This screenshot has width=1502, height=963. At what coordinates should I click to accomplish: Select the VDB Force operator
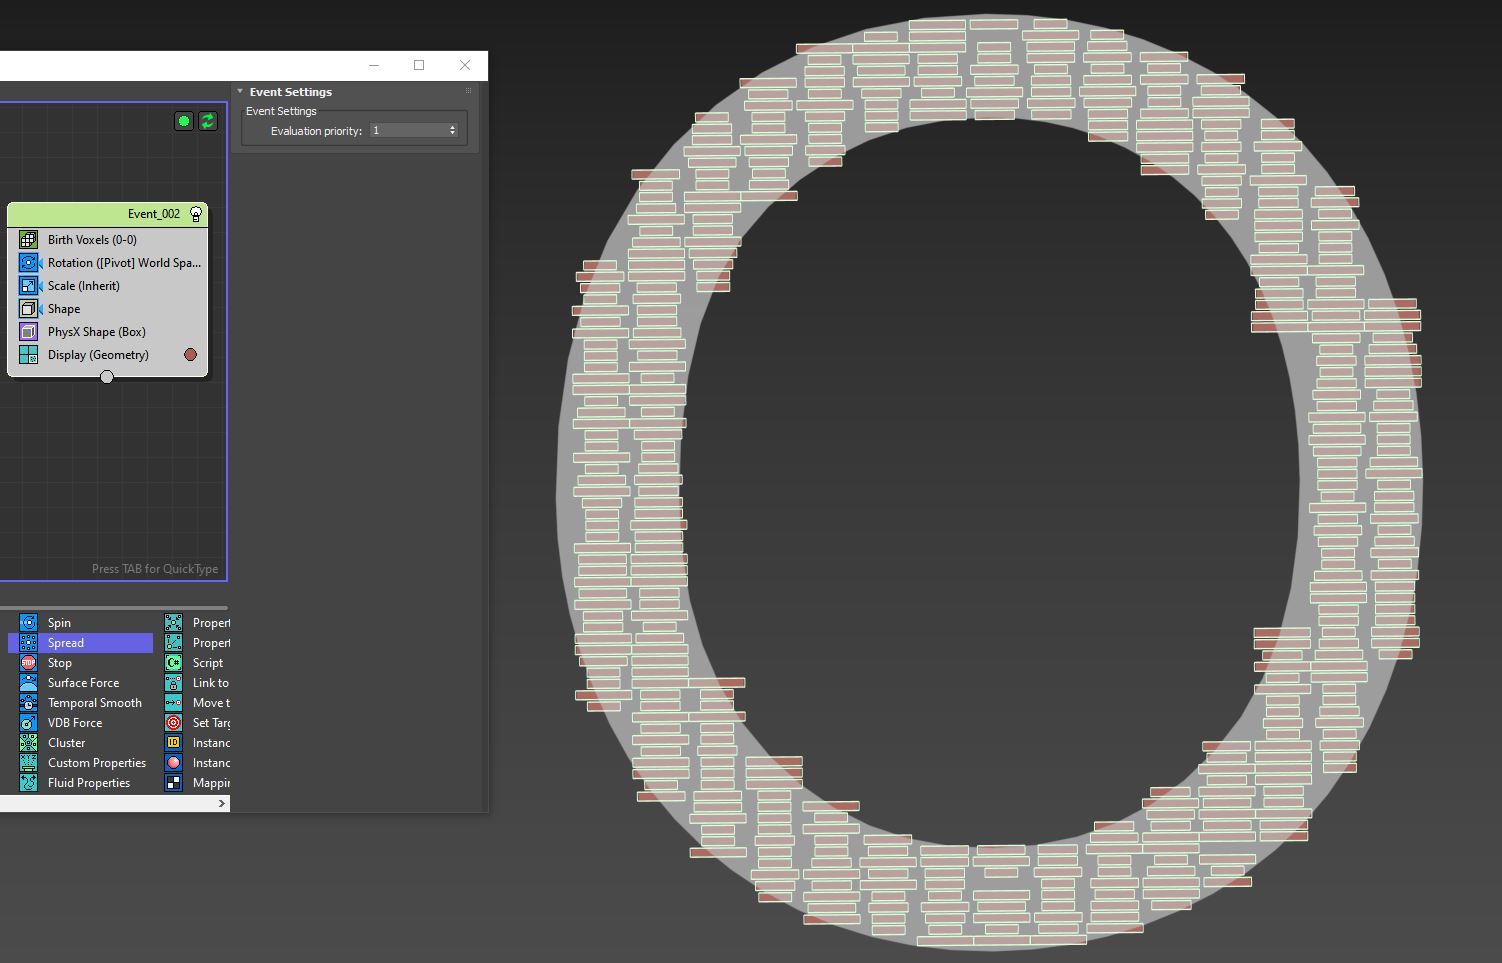coord(74,723)
